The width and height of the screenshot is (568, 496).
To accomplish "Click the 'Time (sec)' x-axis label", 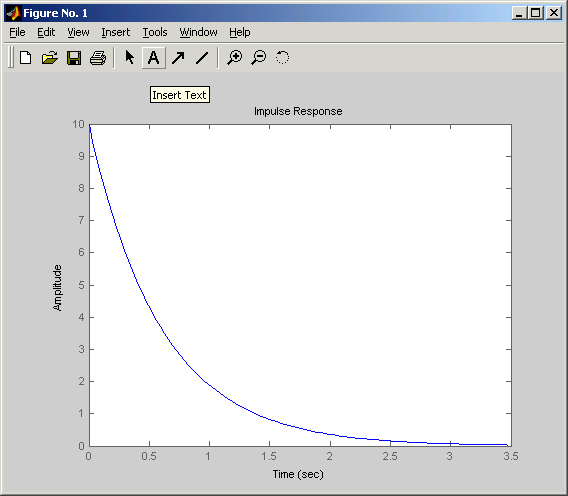I will pyautogui.click(x=298, y=474).
